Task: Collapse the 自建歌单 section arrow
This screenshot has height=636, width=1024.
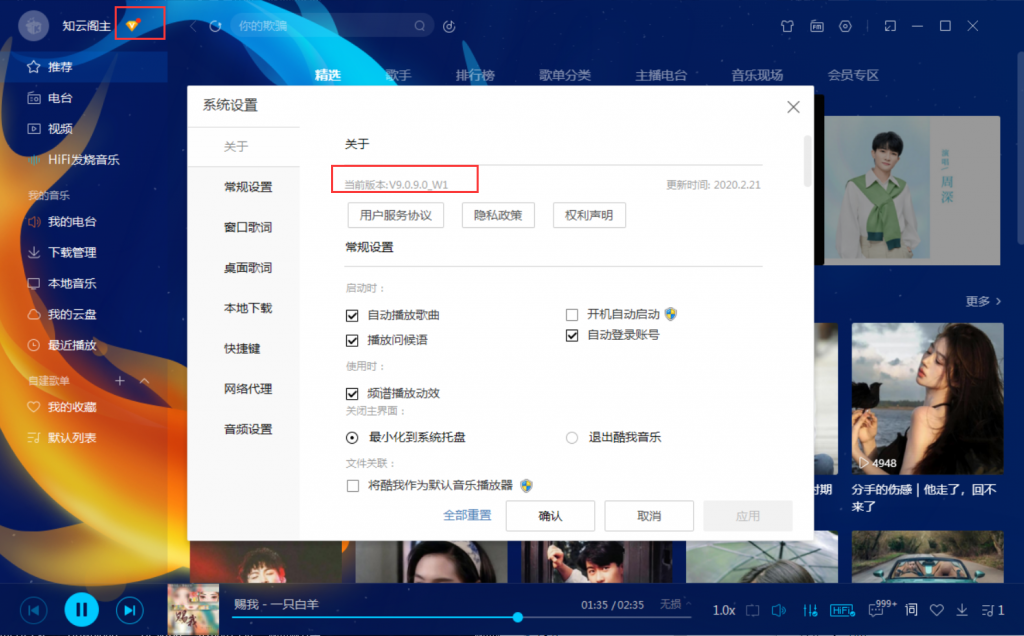Action: pos(144,380)
